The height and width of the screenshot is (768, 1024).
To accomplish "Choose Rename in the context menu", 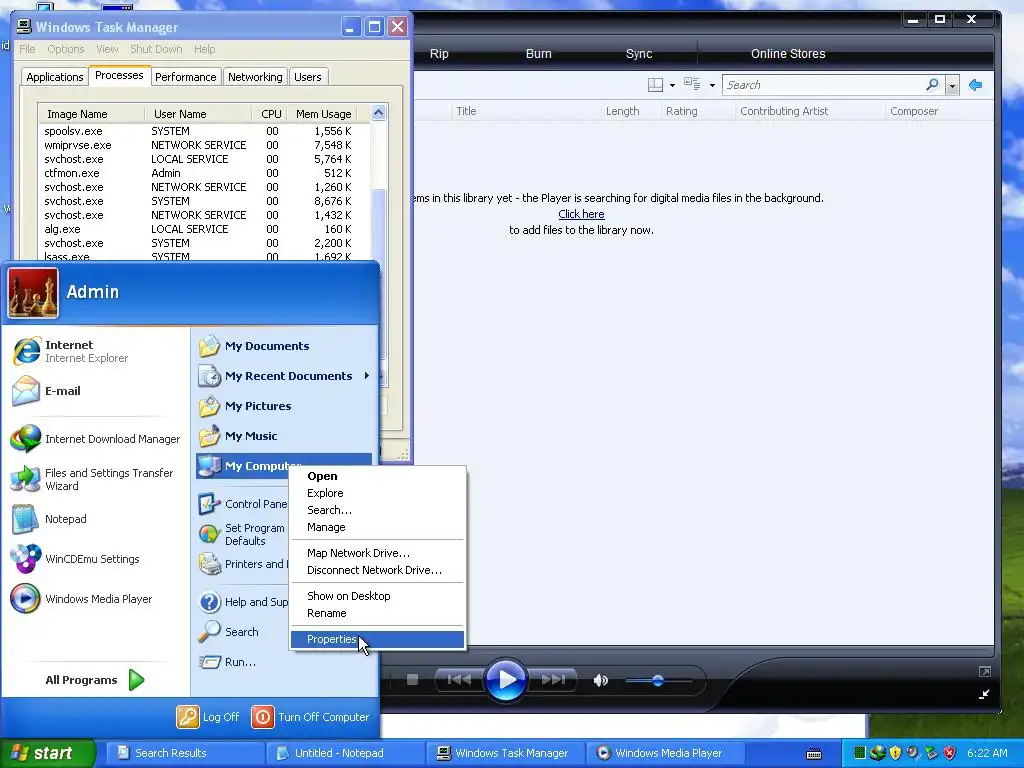I will 377,613.
